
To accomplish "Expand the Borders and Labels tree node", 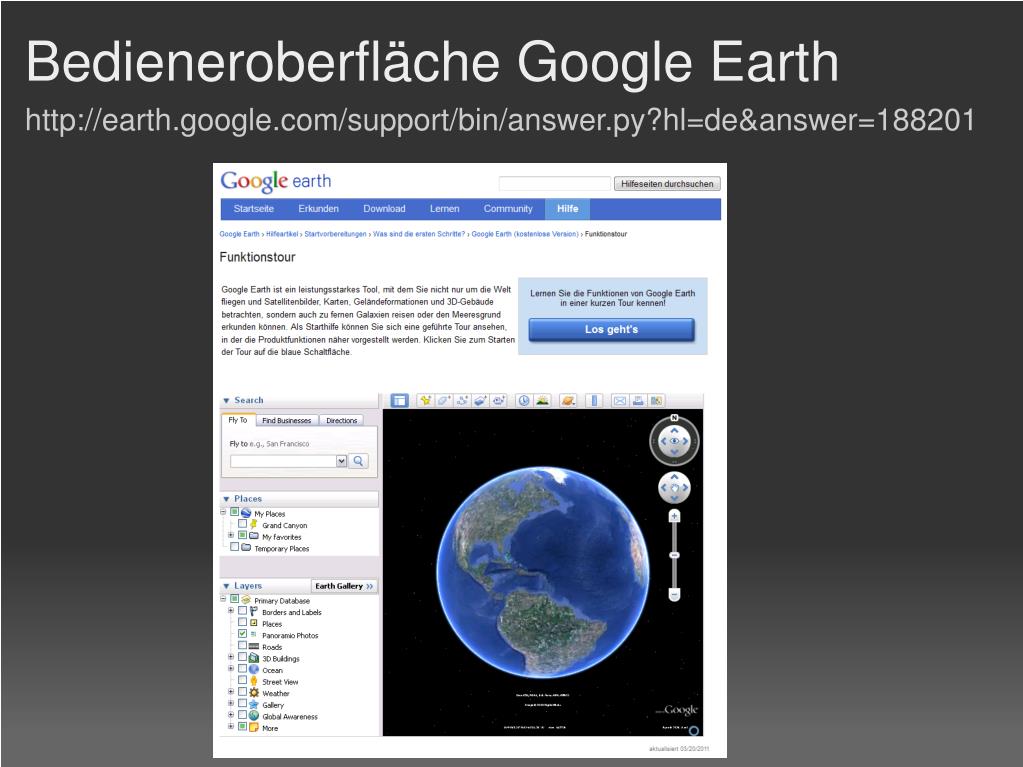I will pyautogui.click(x=230, y=611).
